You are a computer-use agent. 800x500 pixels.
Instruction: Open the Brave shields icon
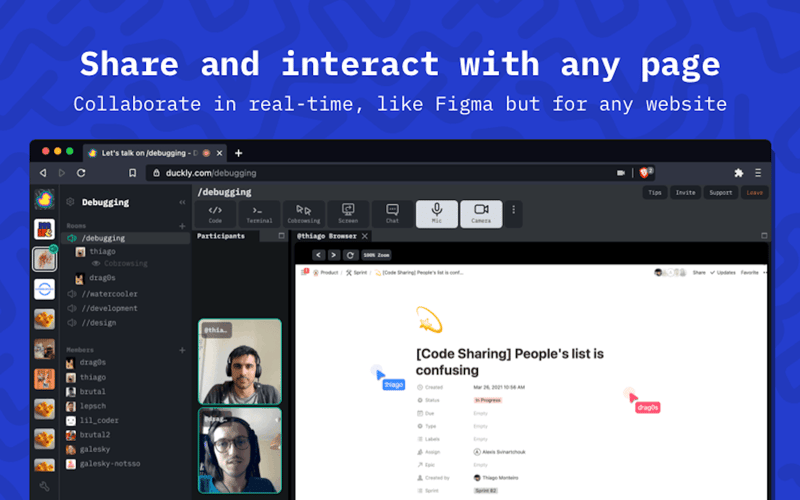coord(645,172)
